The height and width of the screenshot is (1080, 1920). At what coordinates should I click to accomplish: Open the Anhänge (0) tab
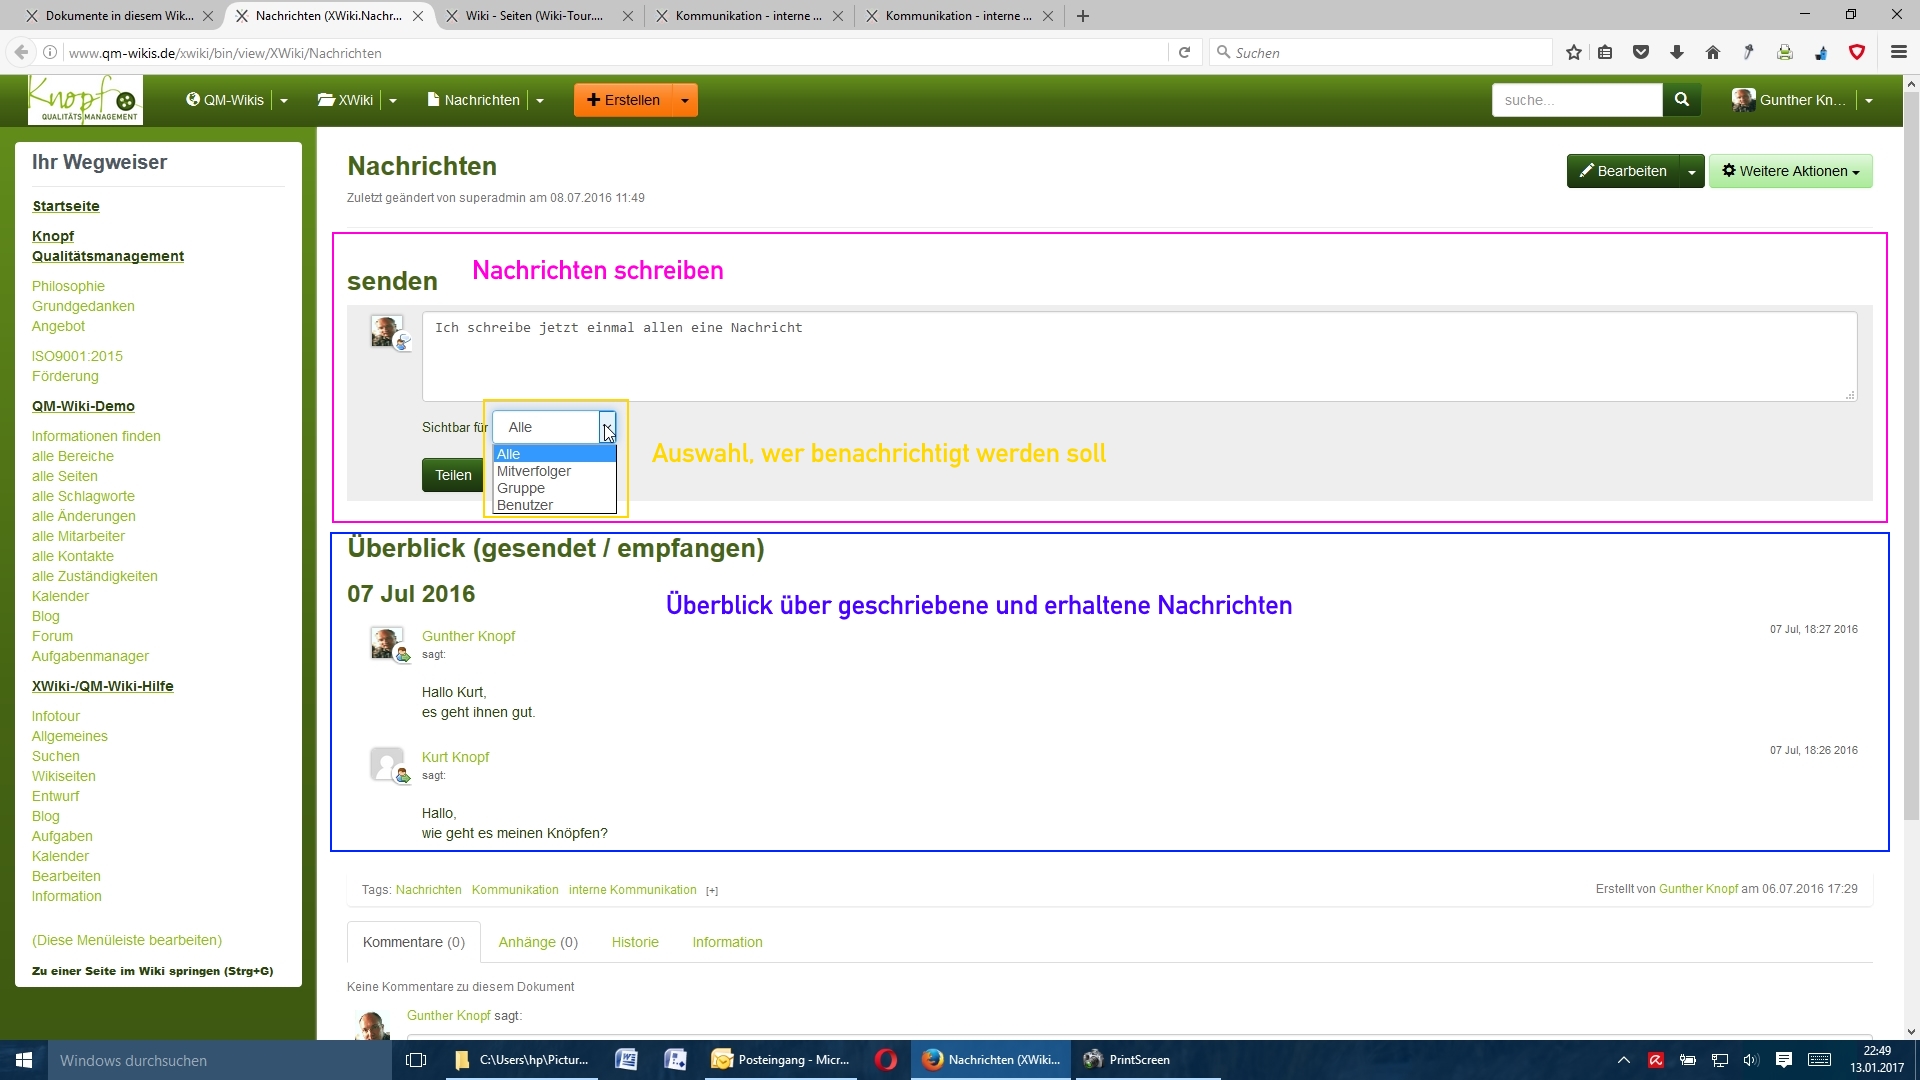(538, 942)
